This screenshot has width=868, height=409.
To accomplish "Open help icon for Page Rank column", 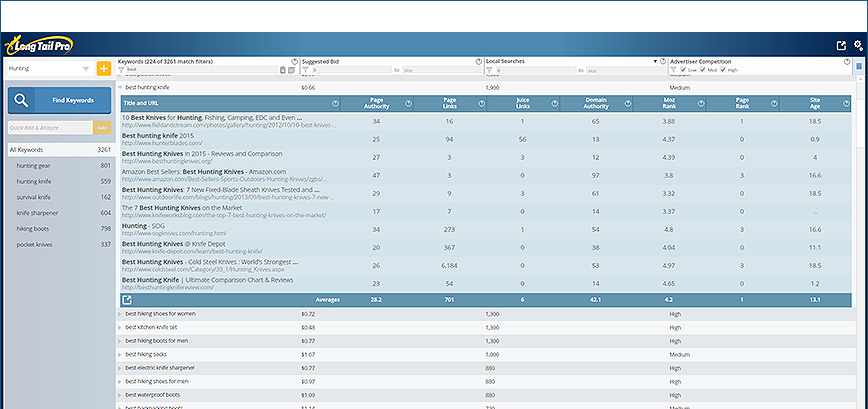I will pos(773,103).
